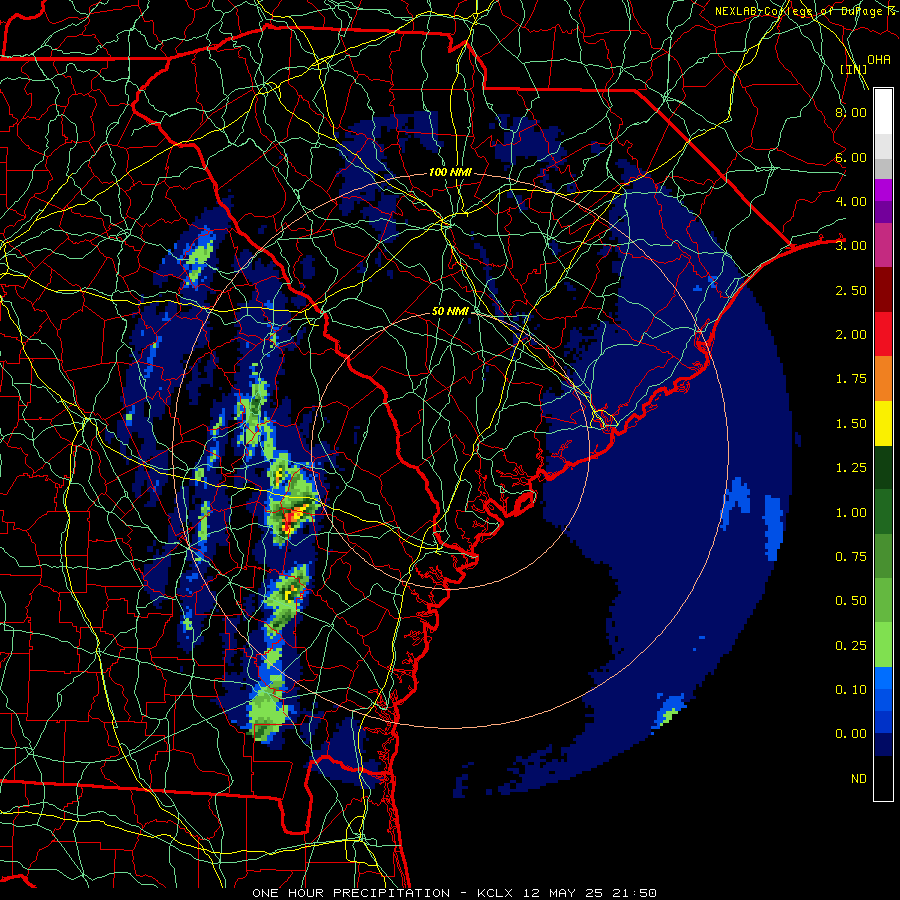The image size is (900, 900).
Task: Click the dark red legend swatch
Action: point(883,290)
